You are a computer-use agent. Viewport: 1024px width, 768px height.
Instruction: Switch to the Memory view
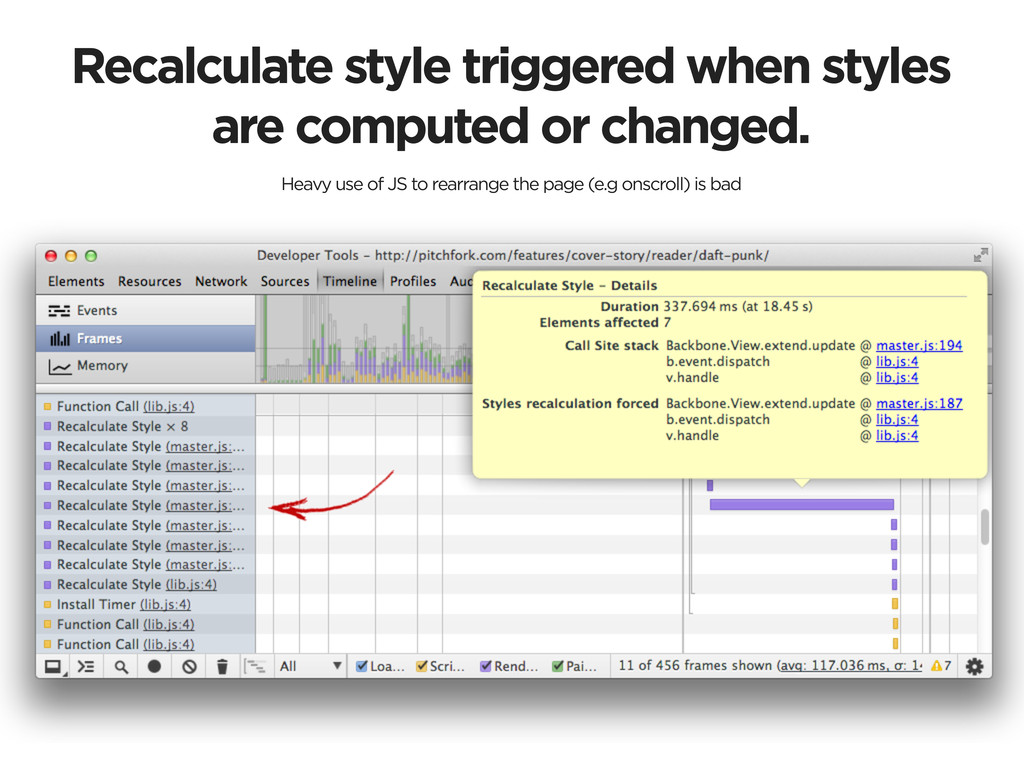coord(101,366)
